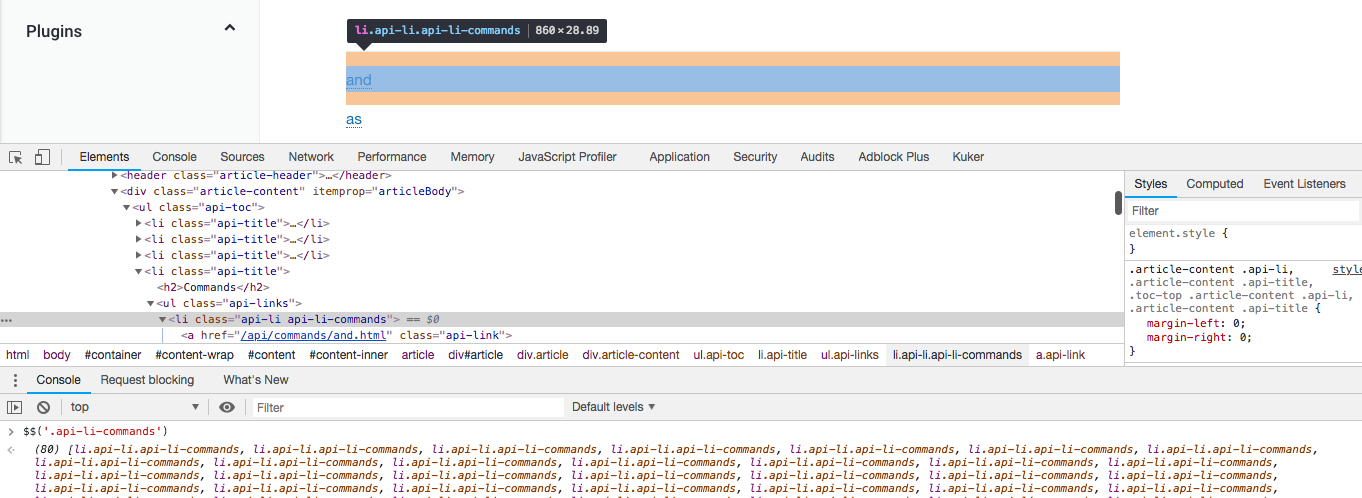Click the 'as' link on the page
1362x498 pixels.
[354, 119]
